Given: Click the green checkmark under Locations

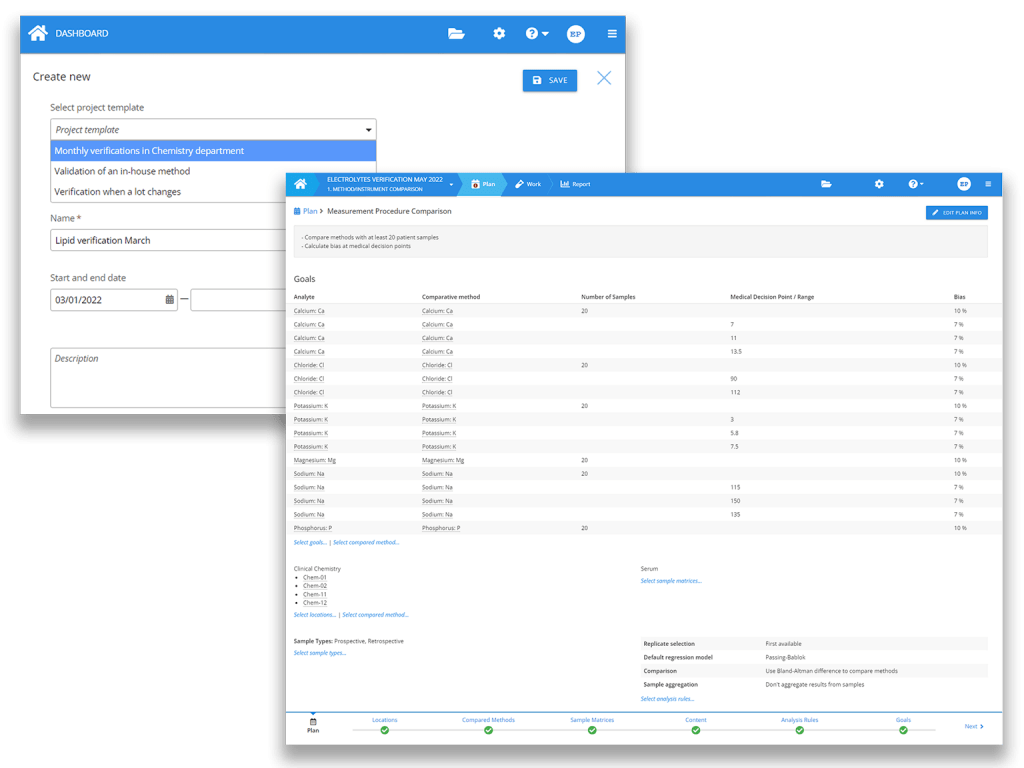Looking at the screenshot, I should pyautogui.click(x=383, y=731).
